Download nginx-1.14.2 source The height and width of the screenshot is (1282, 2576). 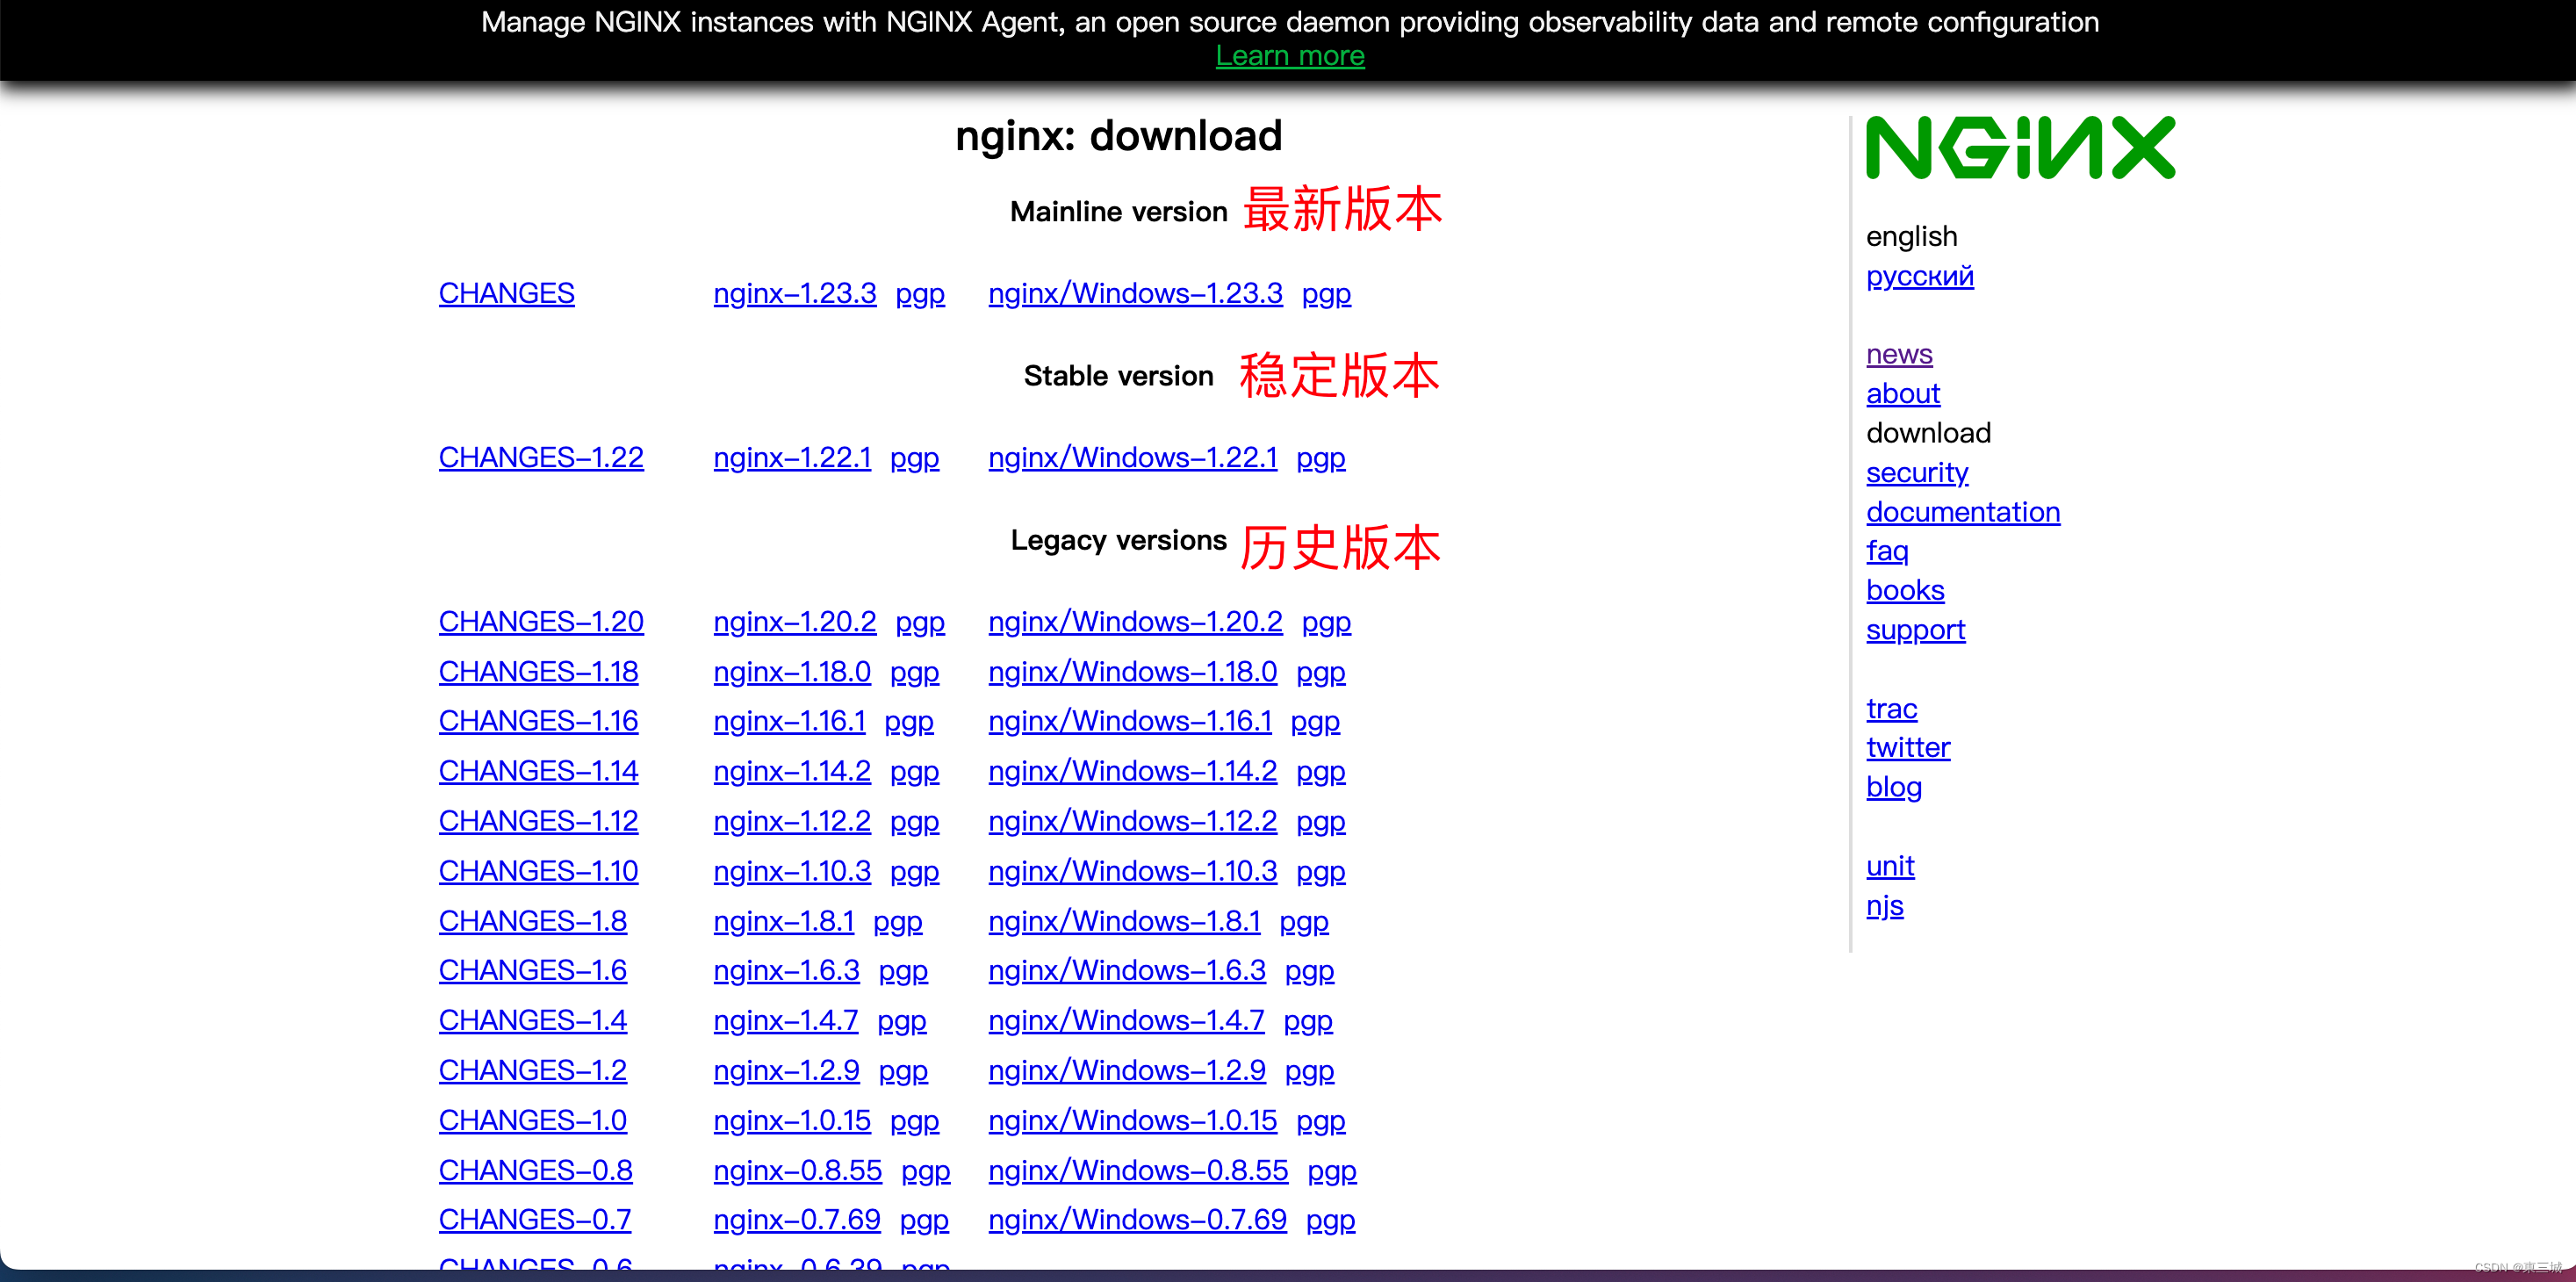[x=792, y=770]
